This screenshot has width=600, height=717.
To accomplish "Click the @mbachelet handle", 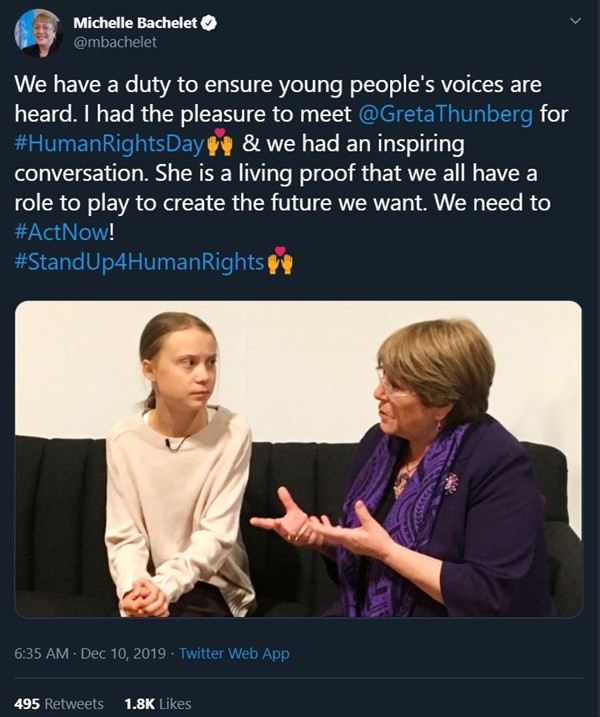I will [x=115, y=42].
